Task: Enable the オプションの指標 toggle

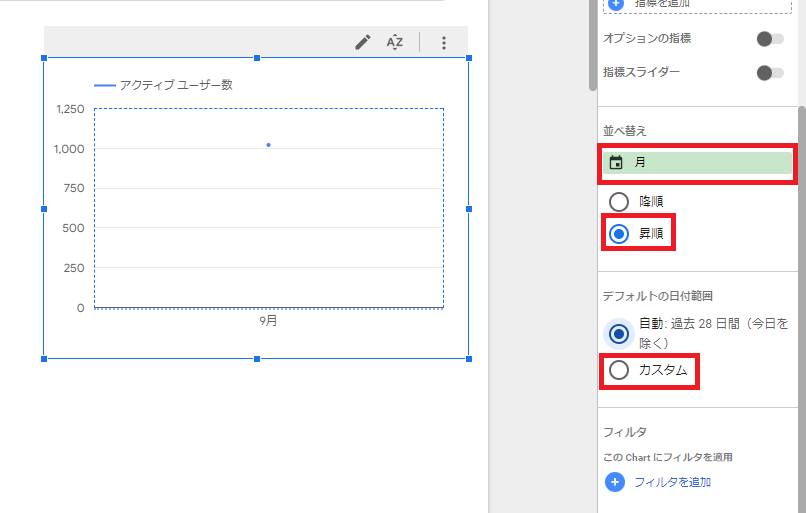Action: point(769,39)
